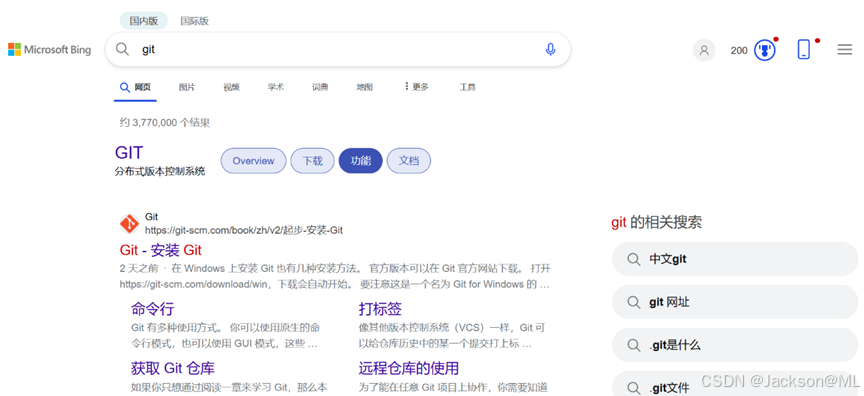Open the 'Git - 安装 Git' result
Viewport: 864px width, 396px height.
coord(161,251)
